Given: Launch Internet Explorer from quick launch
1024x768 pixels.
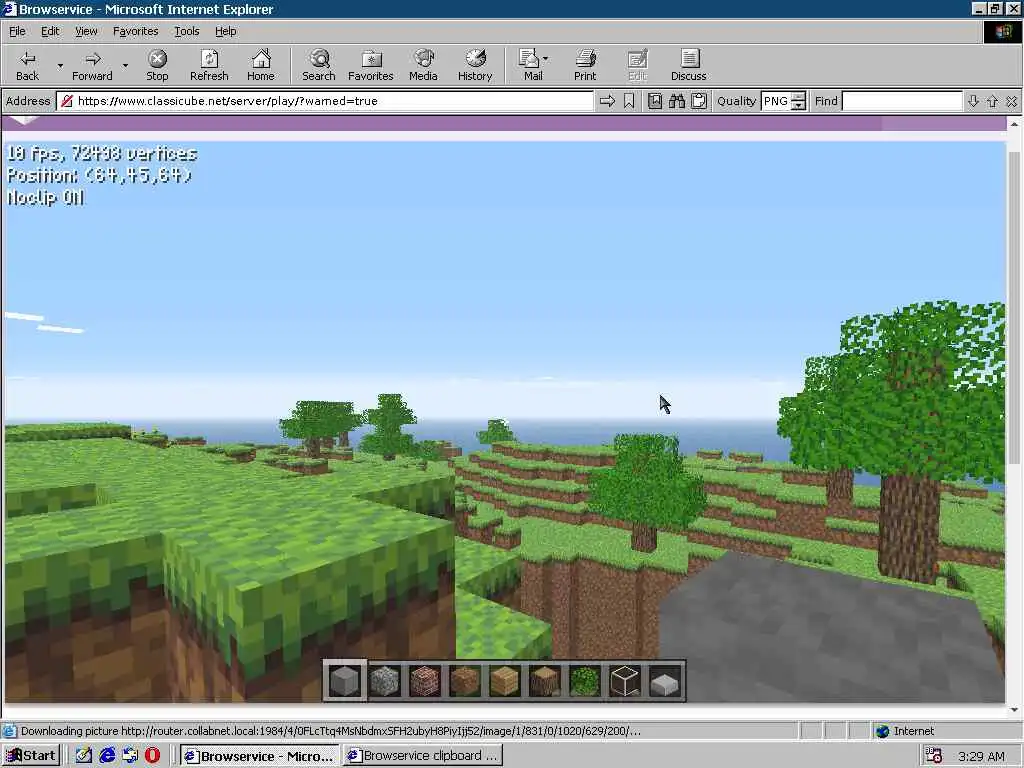Looking at the screenshot, I should coord(107,756).
